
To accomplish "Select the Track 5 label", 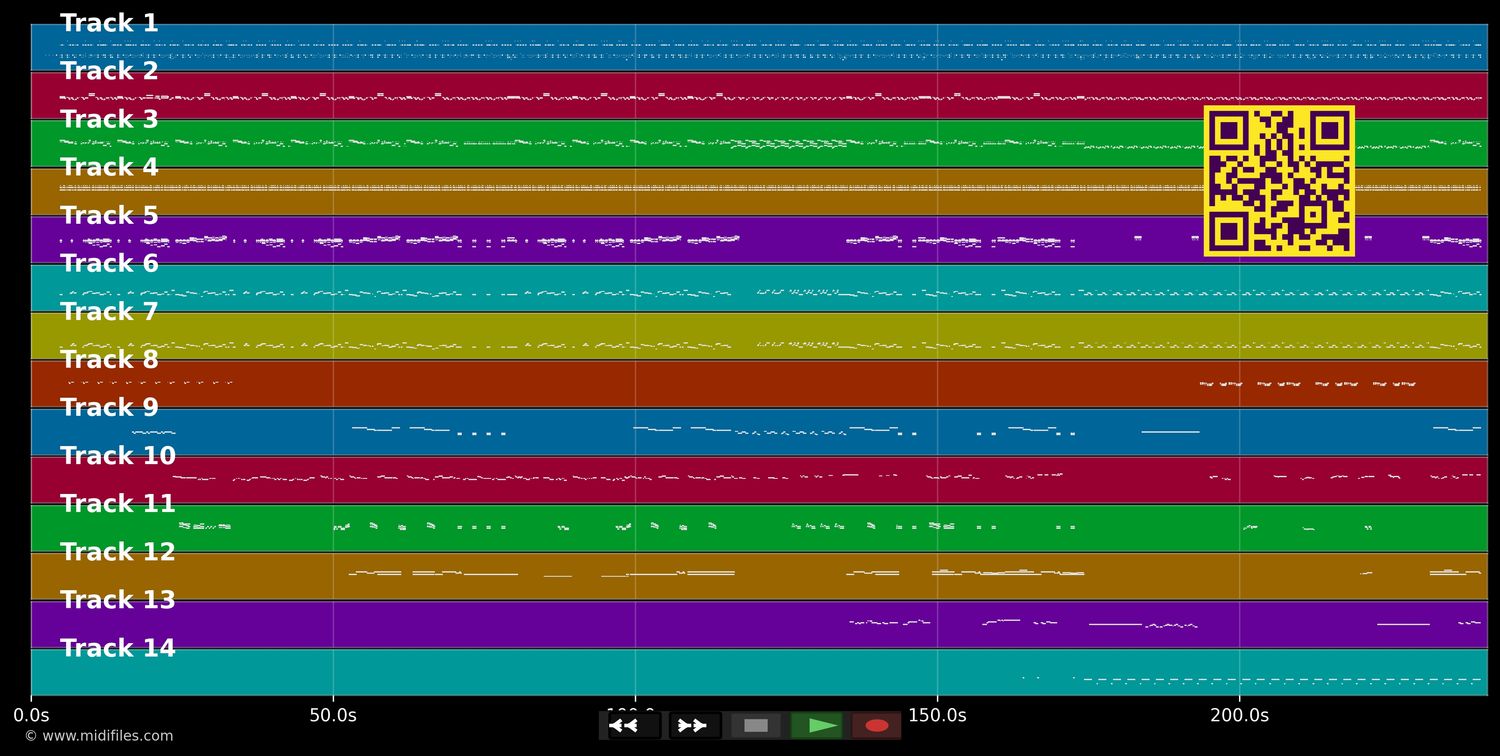I will pos(109,215).
